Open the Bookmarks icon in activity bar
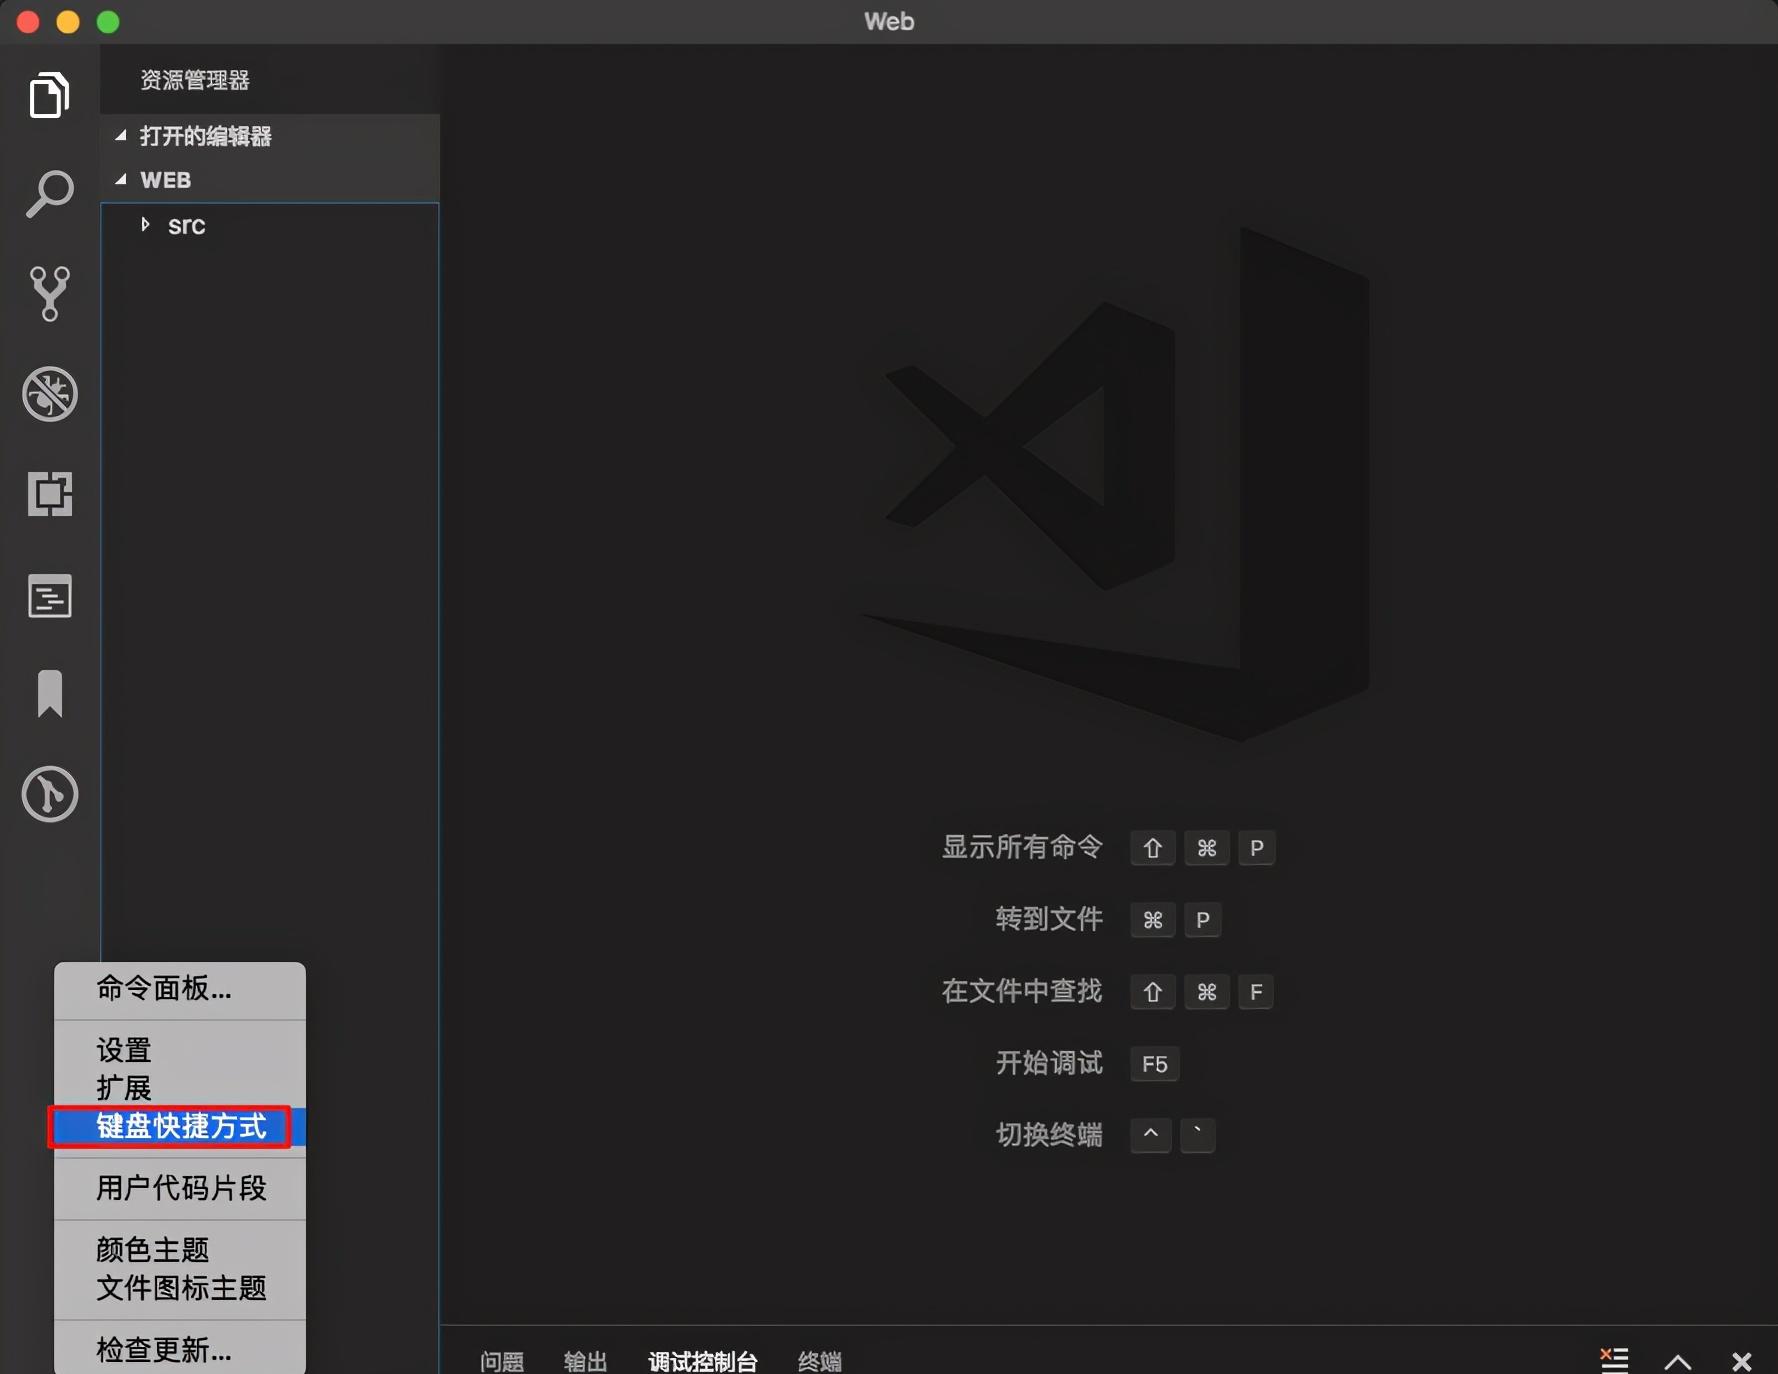The image size is (1778, 1374). (x=49, y=694)
